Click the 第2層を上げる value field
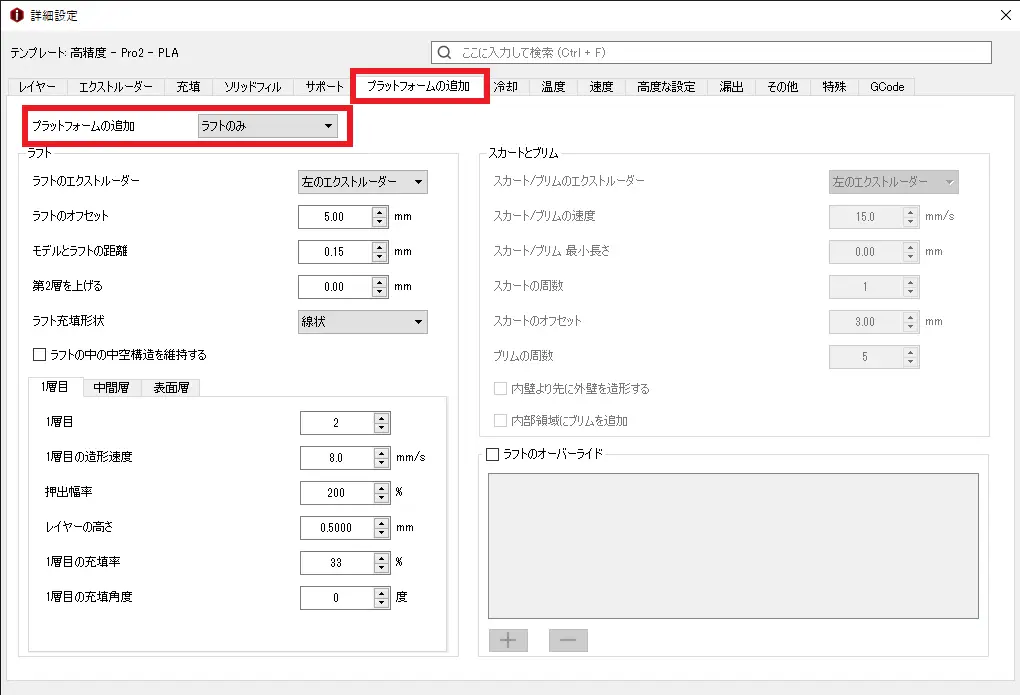The width and height of the screenshot is (1020, 695). pos(335,287)
